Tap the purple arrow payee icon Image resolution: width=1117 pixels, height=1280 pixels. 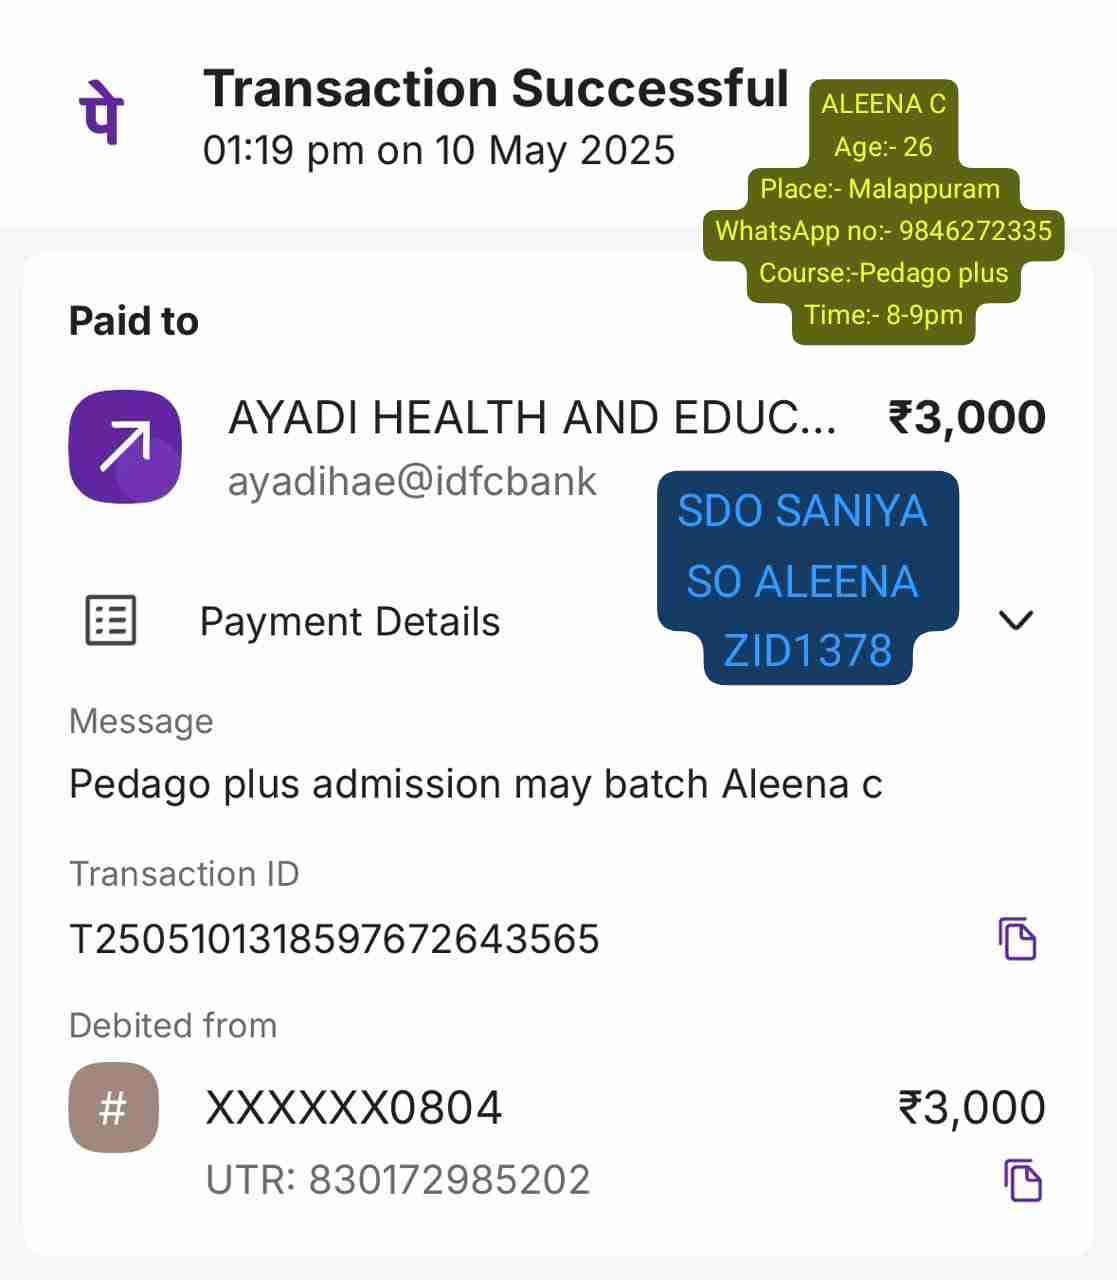[125, 446]
